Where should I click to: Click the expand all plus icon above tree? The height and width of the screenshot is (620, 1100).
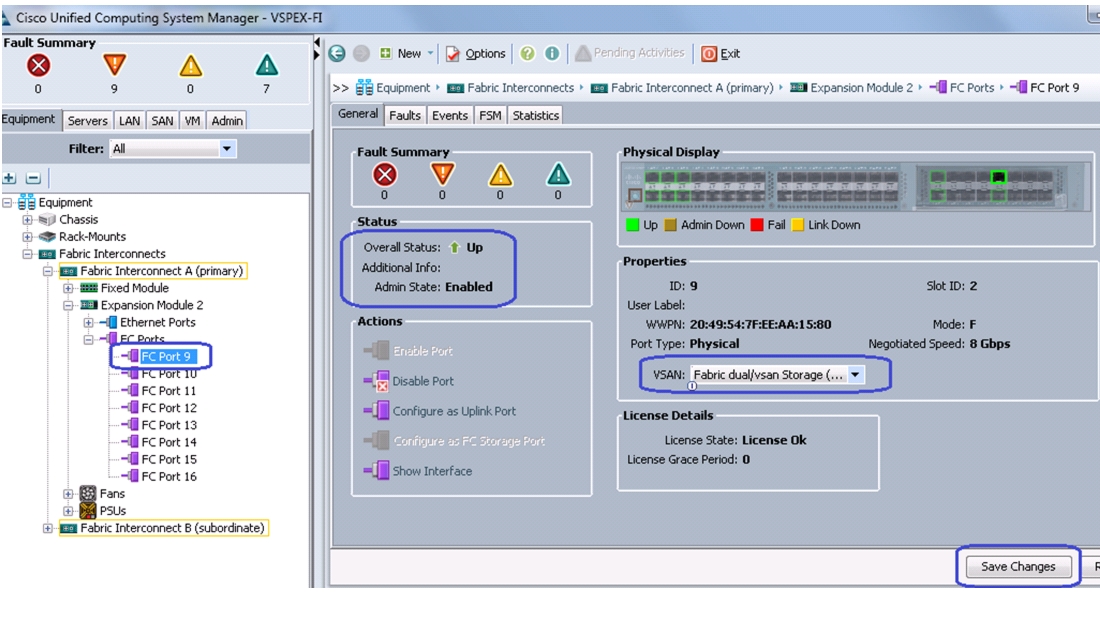click(x=10, y=178)
